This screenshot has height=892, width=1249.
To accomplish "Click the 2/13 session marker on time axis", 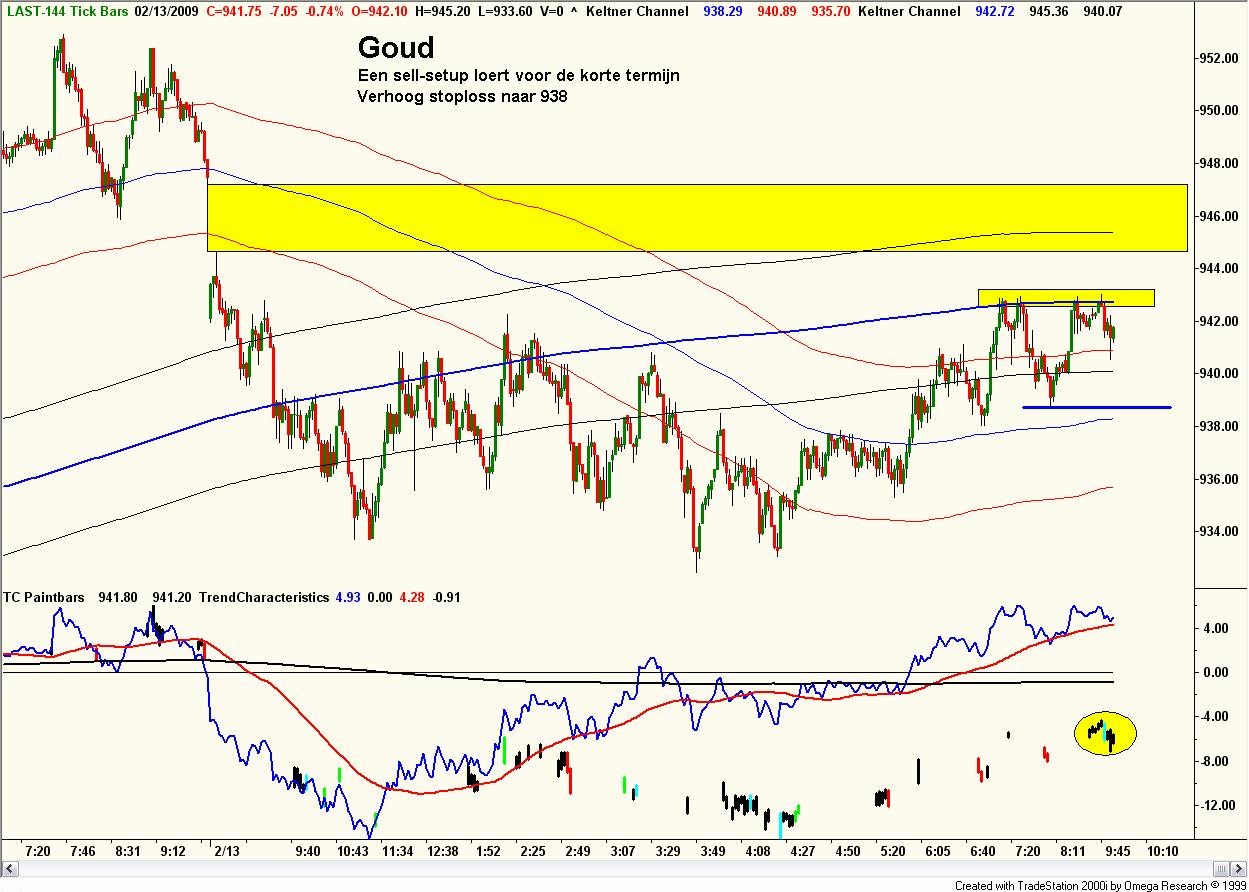I will coord(229,848).
